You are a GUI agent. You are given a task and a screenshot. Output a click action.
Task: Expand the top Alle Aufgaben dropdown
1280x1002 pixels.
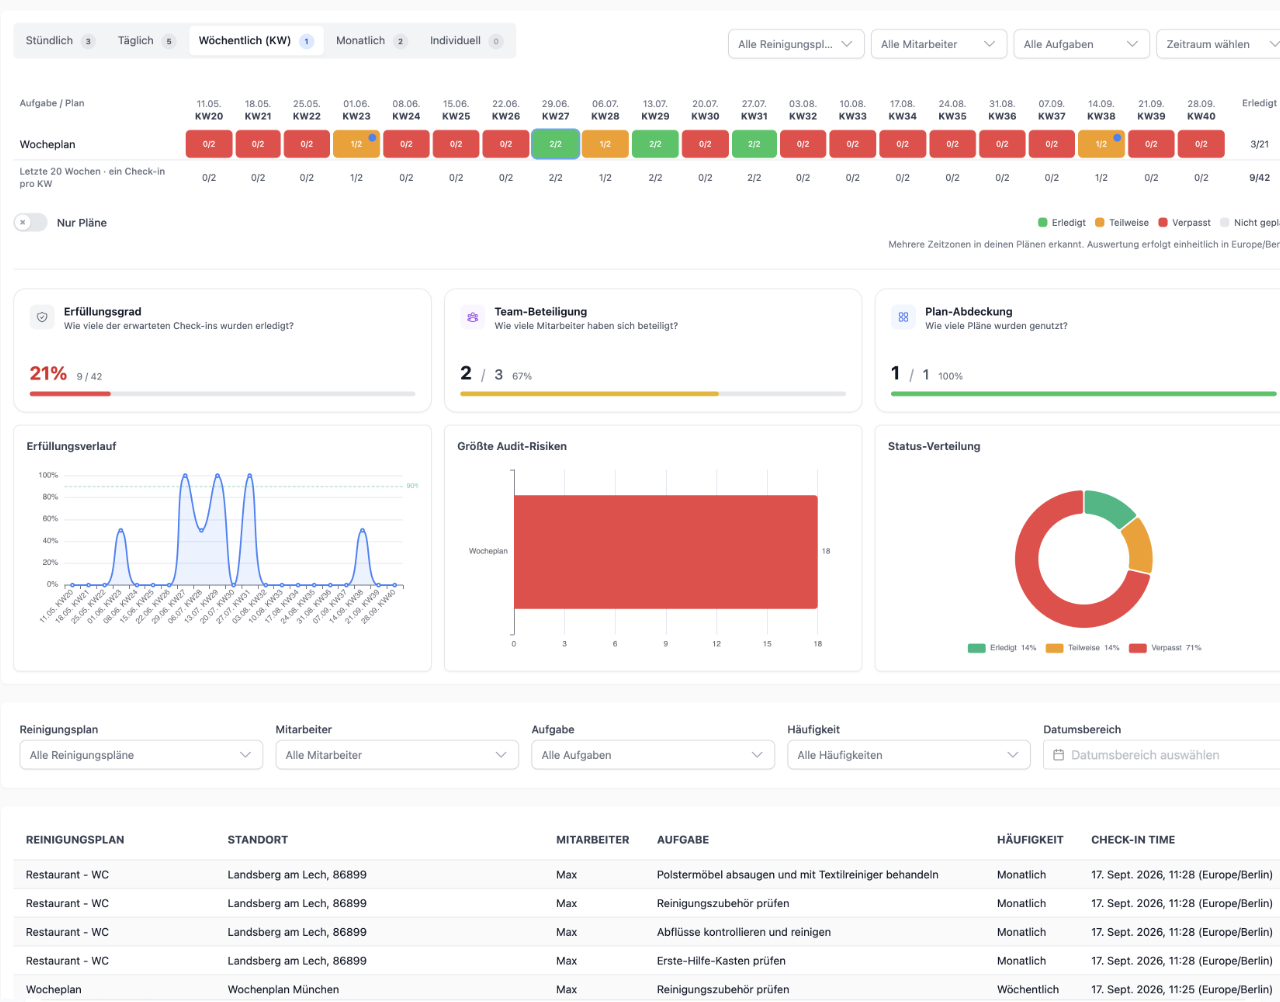pyautogui.click(x=1081, y=44)
